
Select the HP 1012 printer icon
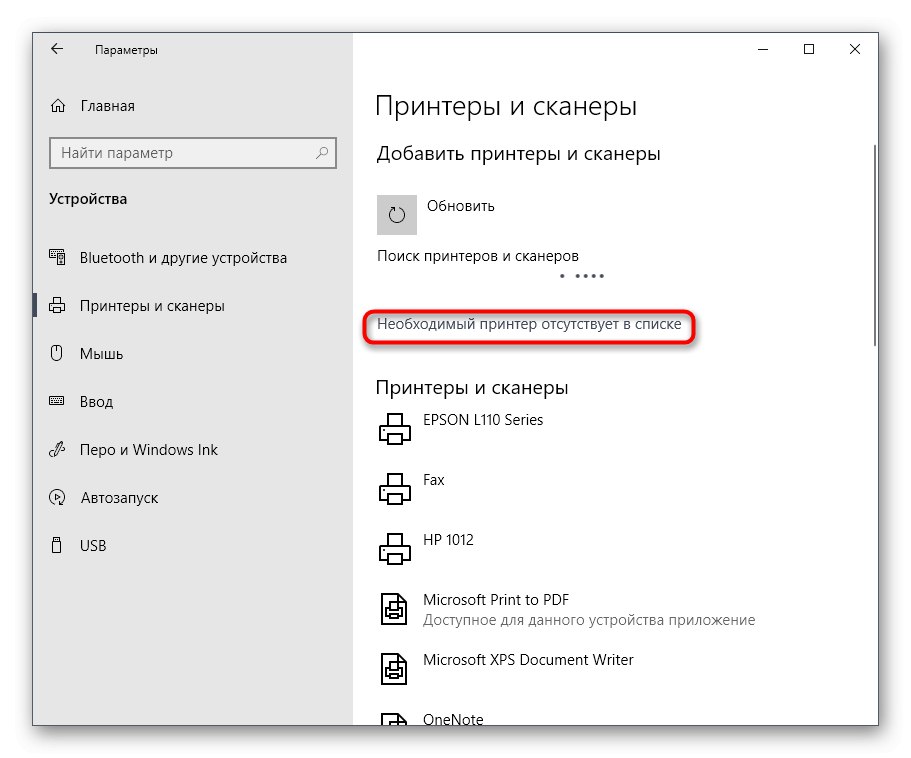pyautogui.click(x=395, y=550)
